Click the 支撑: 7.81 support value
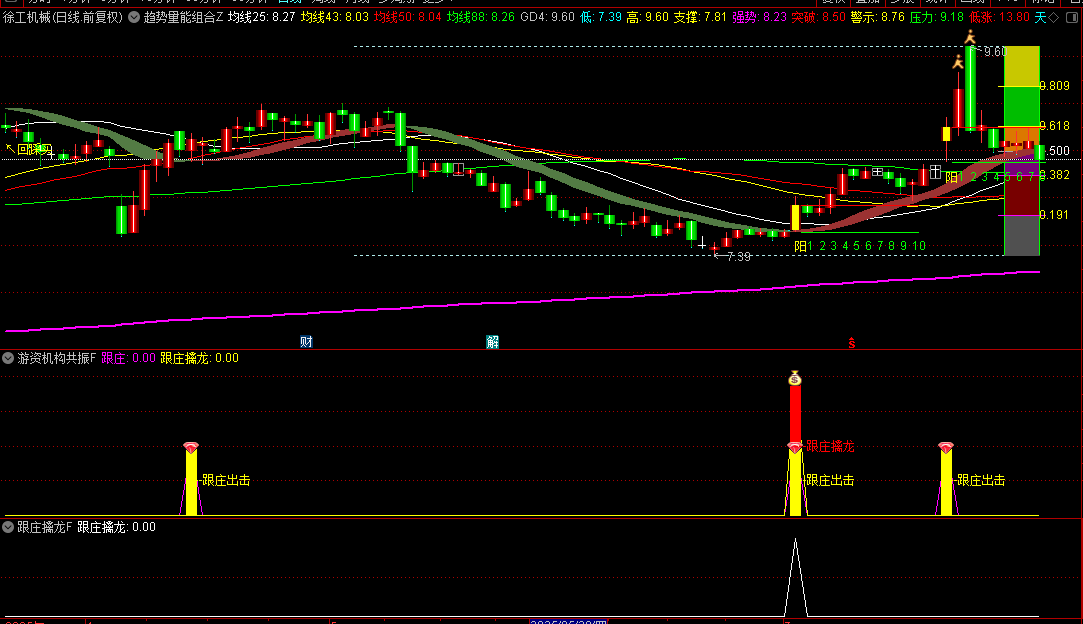Viewport: 1083px width, 624px height. (700, 17)
